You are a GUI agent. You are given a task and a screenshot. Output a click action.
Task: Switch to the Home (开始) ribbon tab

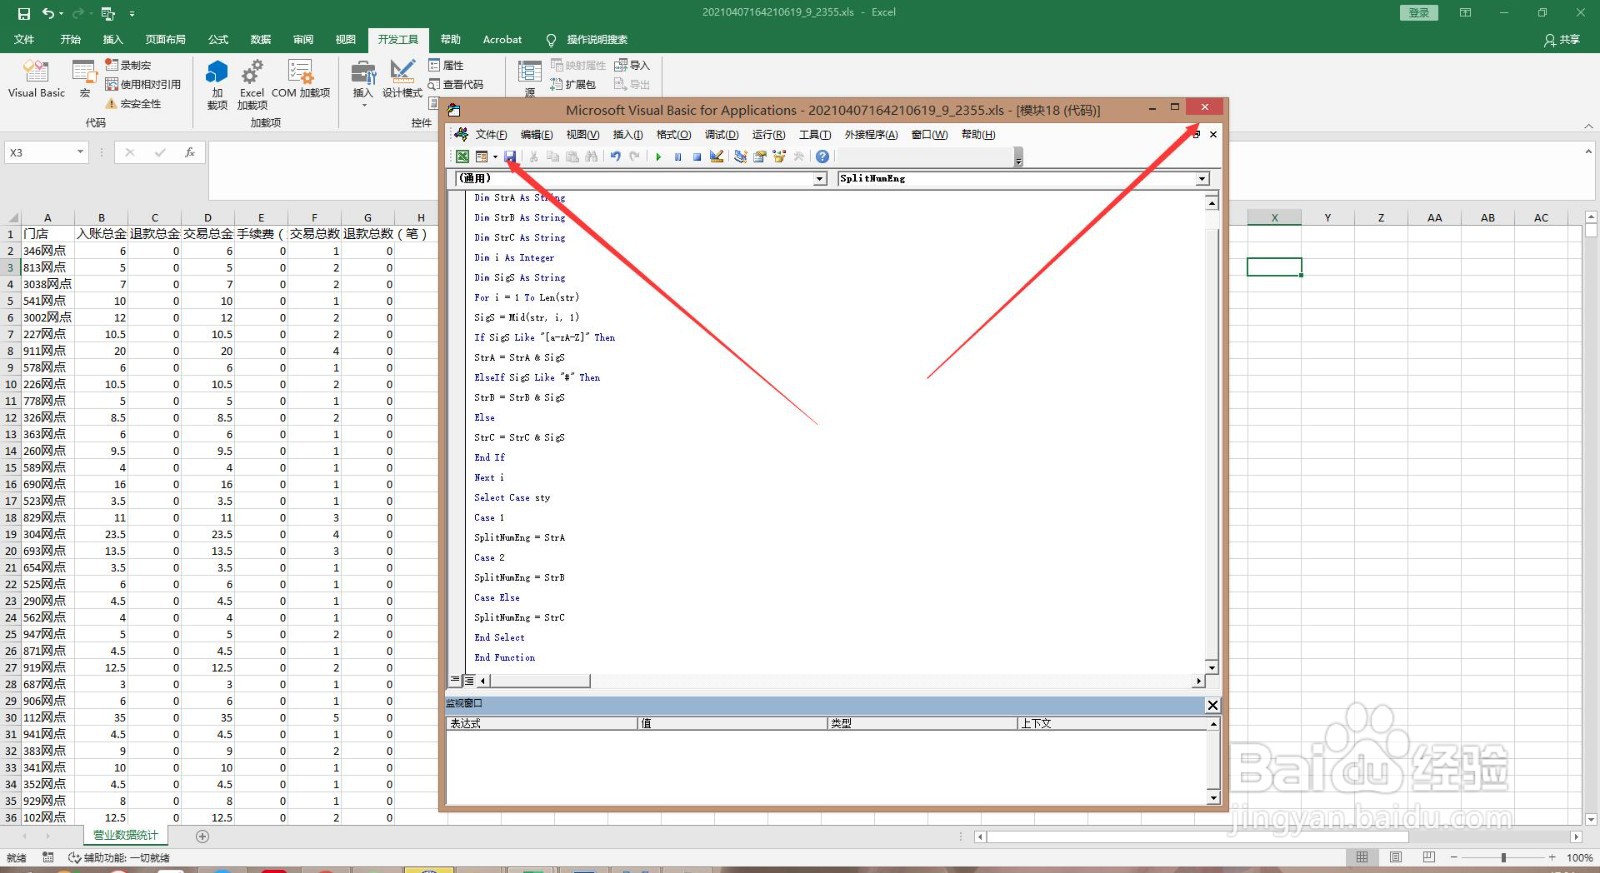coord(70,40)
